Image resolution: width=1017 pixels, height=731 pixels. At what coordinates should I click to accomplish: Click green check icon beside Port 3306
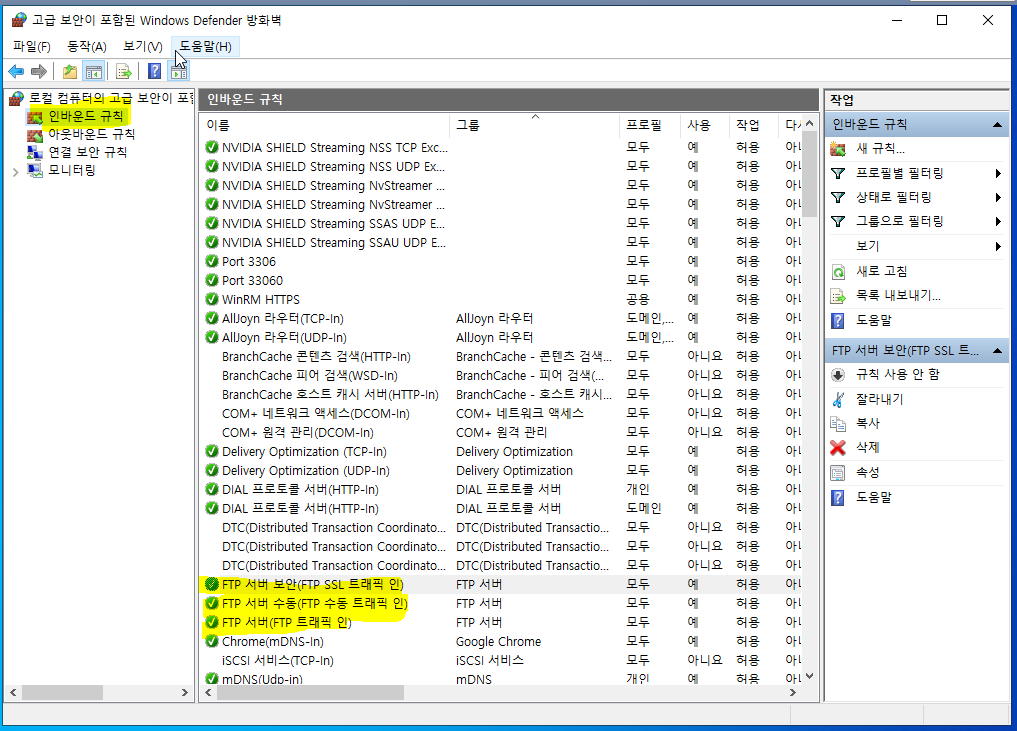[211, 261]
